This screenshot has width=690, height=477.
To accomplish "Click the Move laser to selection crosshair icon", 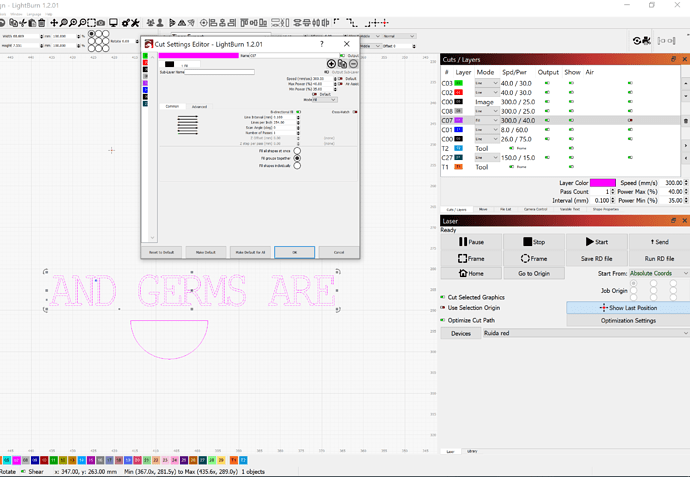I will 385,22.
